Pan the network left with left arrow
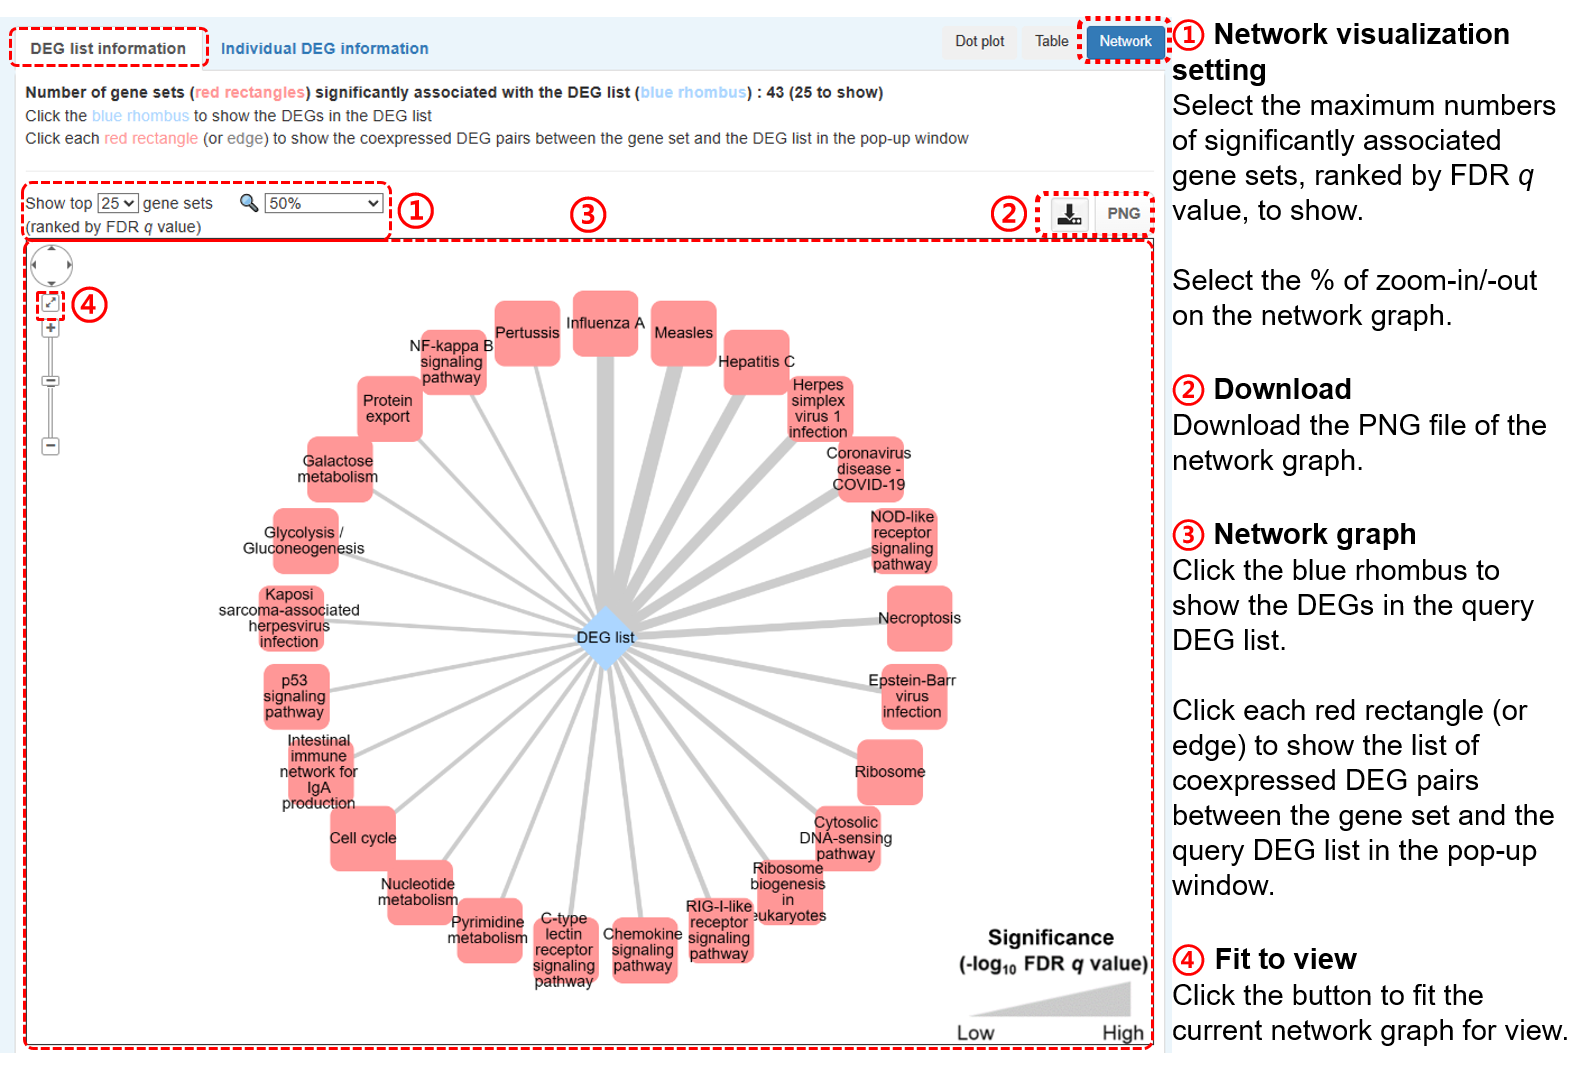Image resolution: width=1588 pixels, height=1065 pixels. click(35, 266)
